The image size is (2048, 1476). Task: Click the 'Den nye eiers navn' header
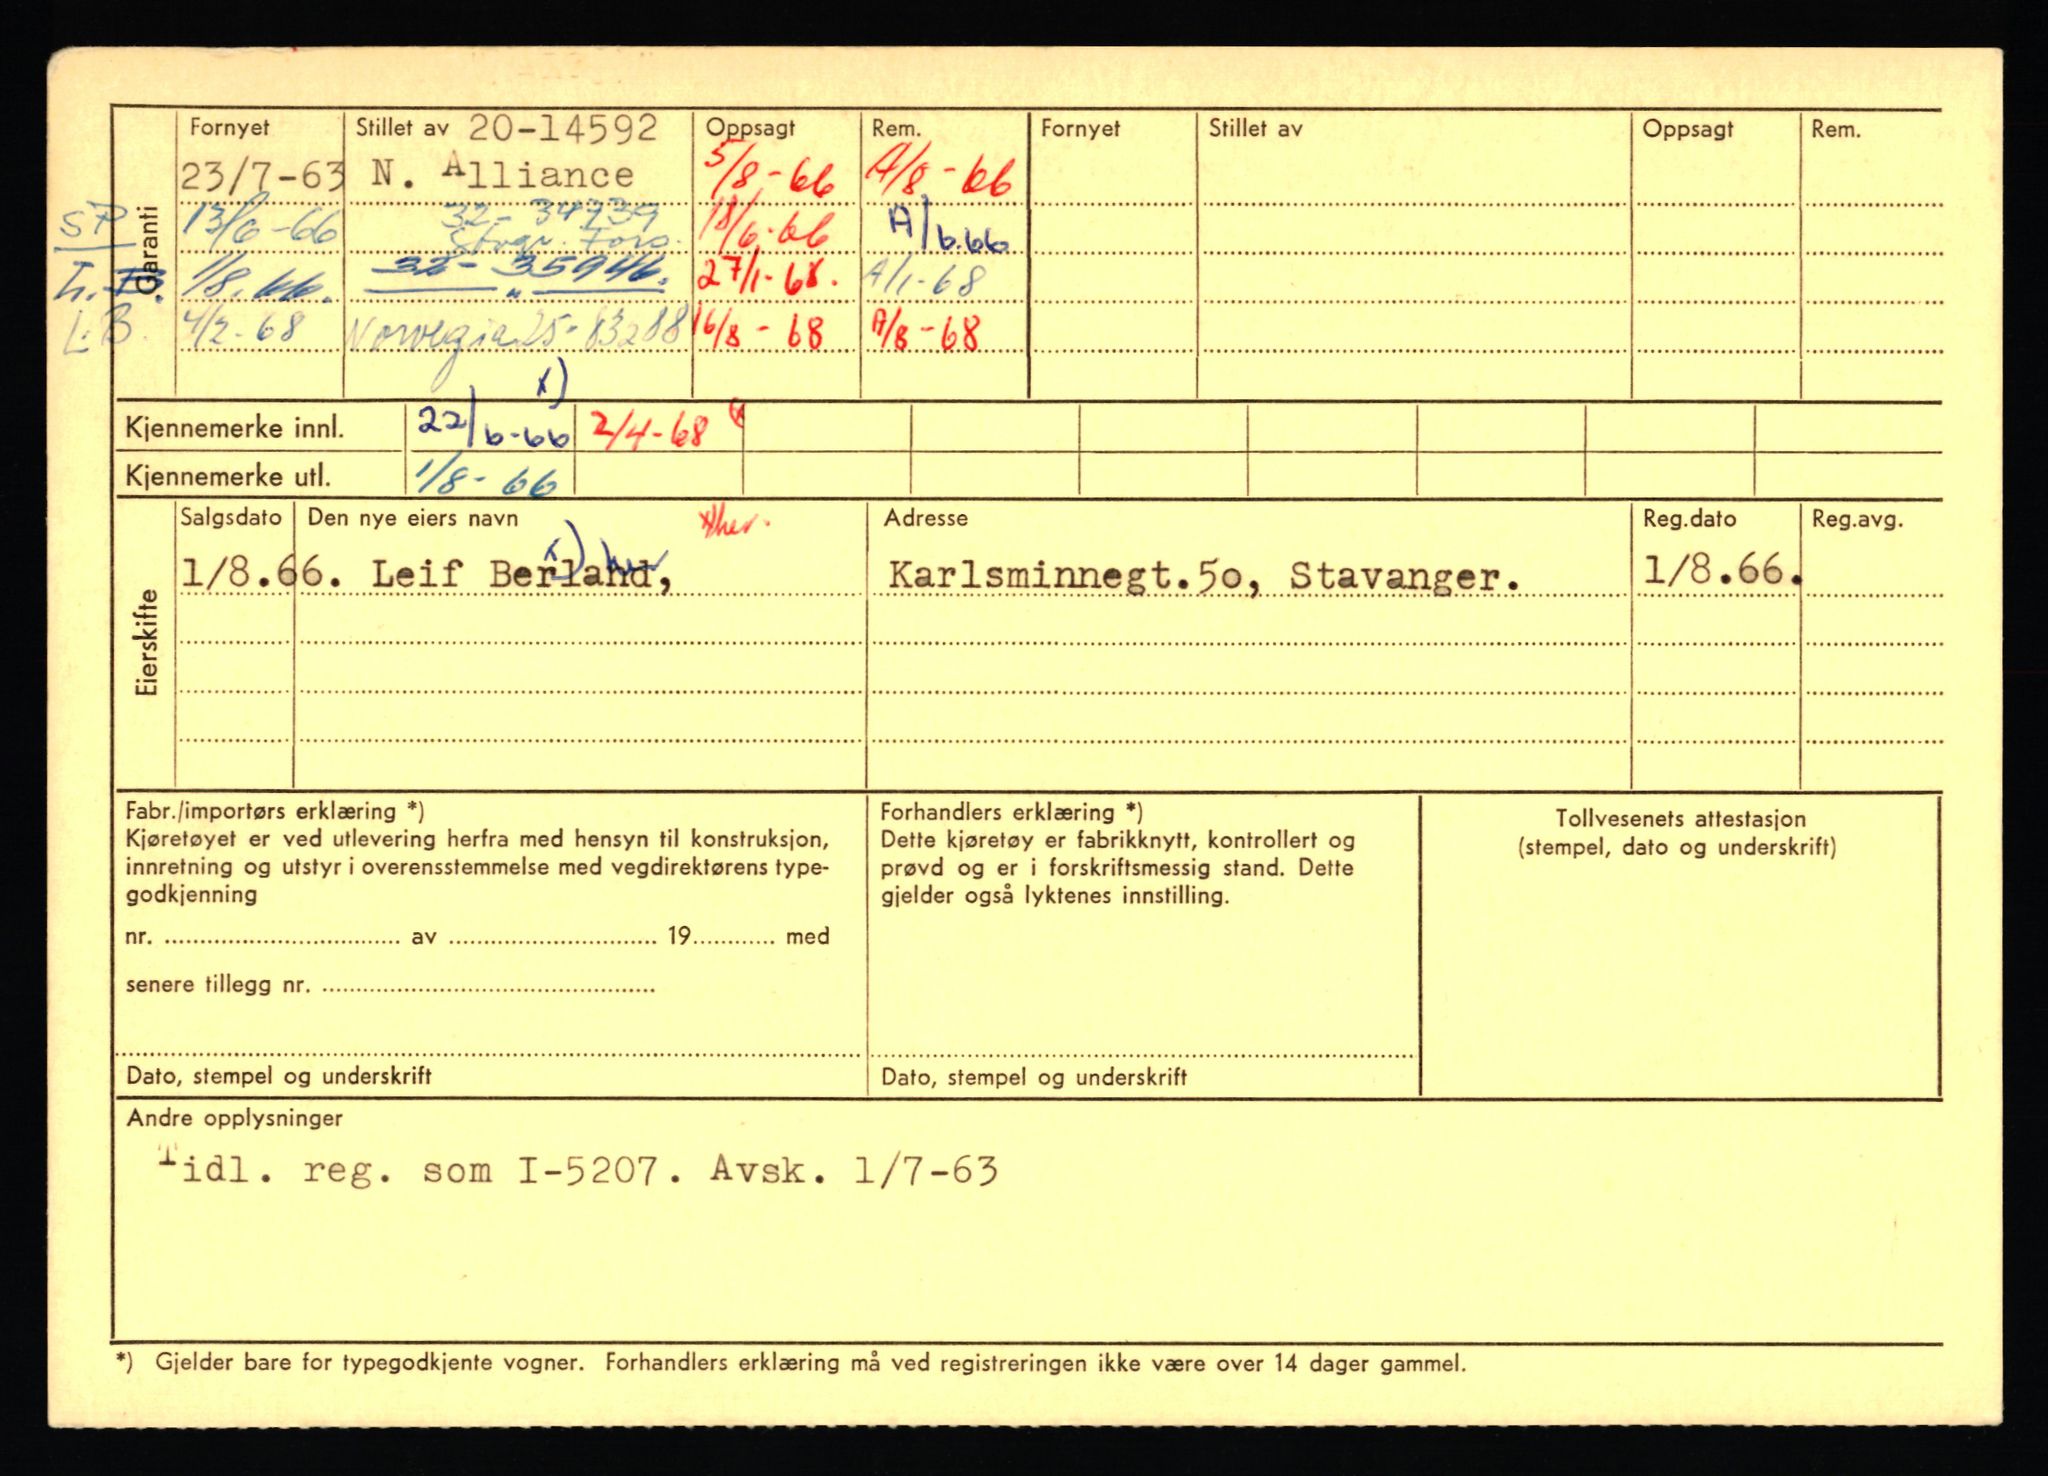pos(413,518)
